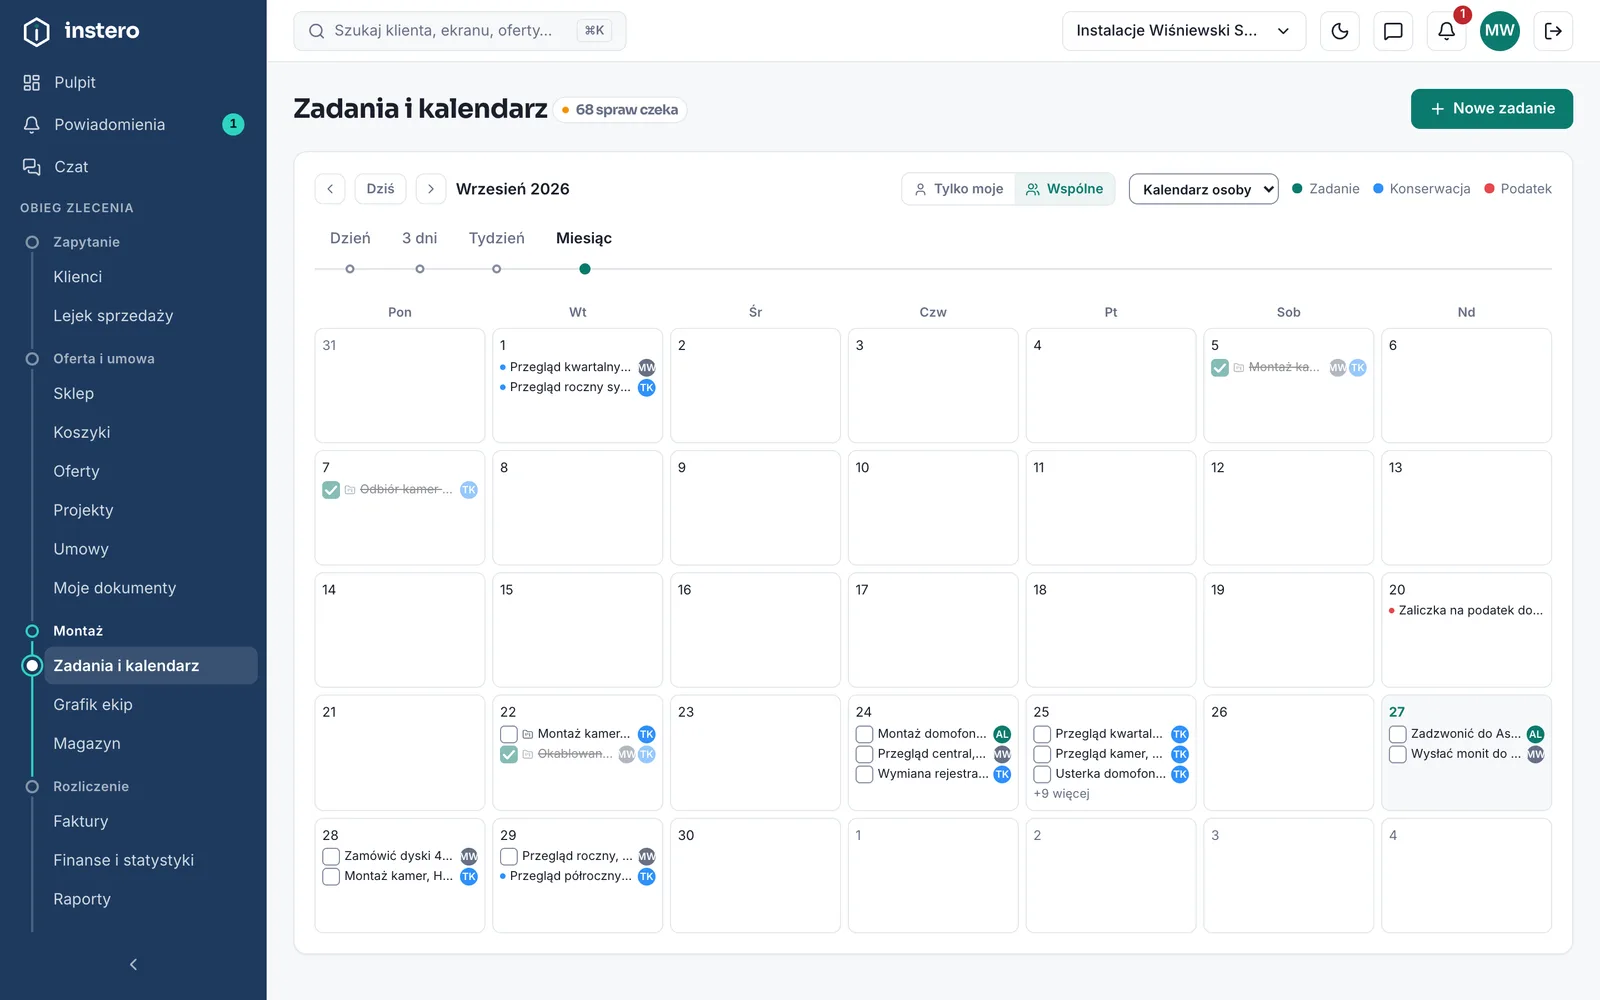Select the 'Tylko moje' filter button

pyautogui.click(x=958, y=189)
